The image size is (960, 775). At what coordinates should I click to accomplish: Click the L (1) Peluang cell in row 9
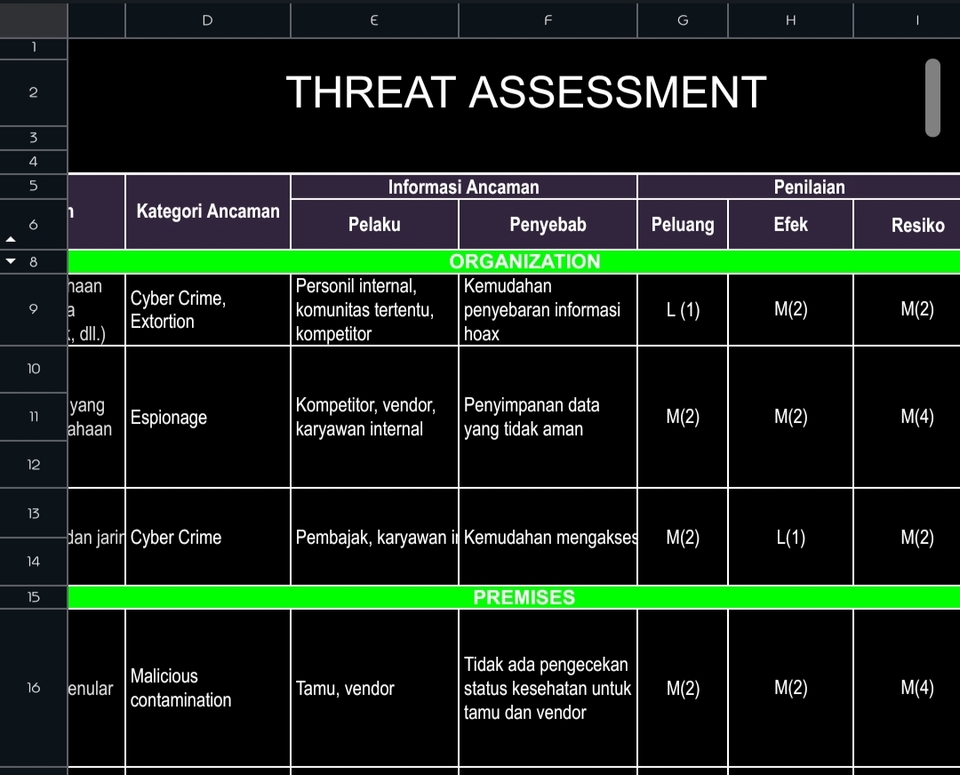[683, 309]
